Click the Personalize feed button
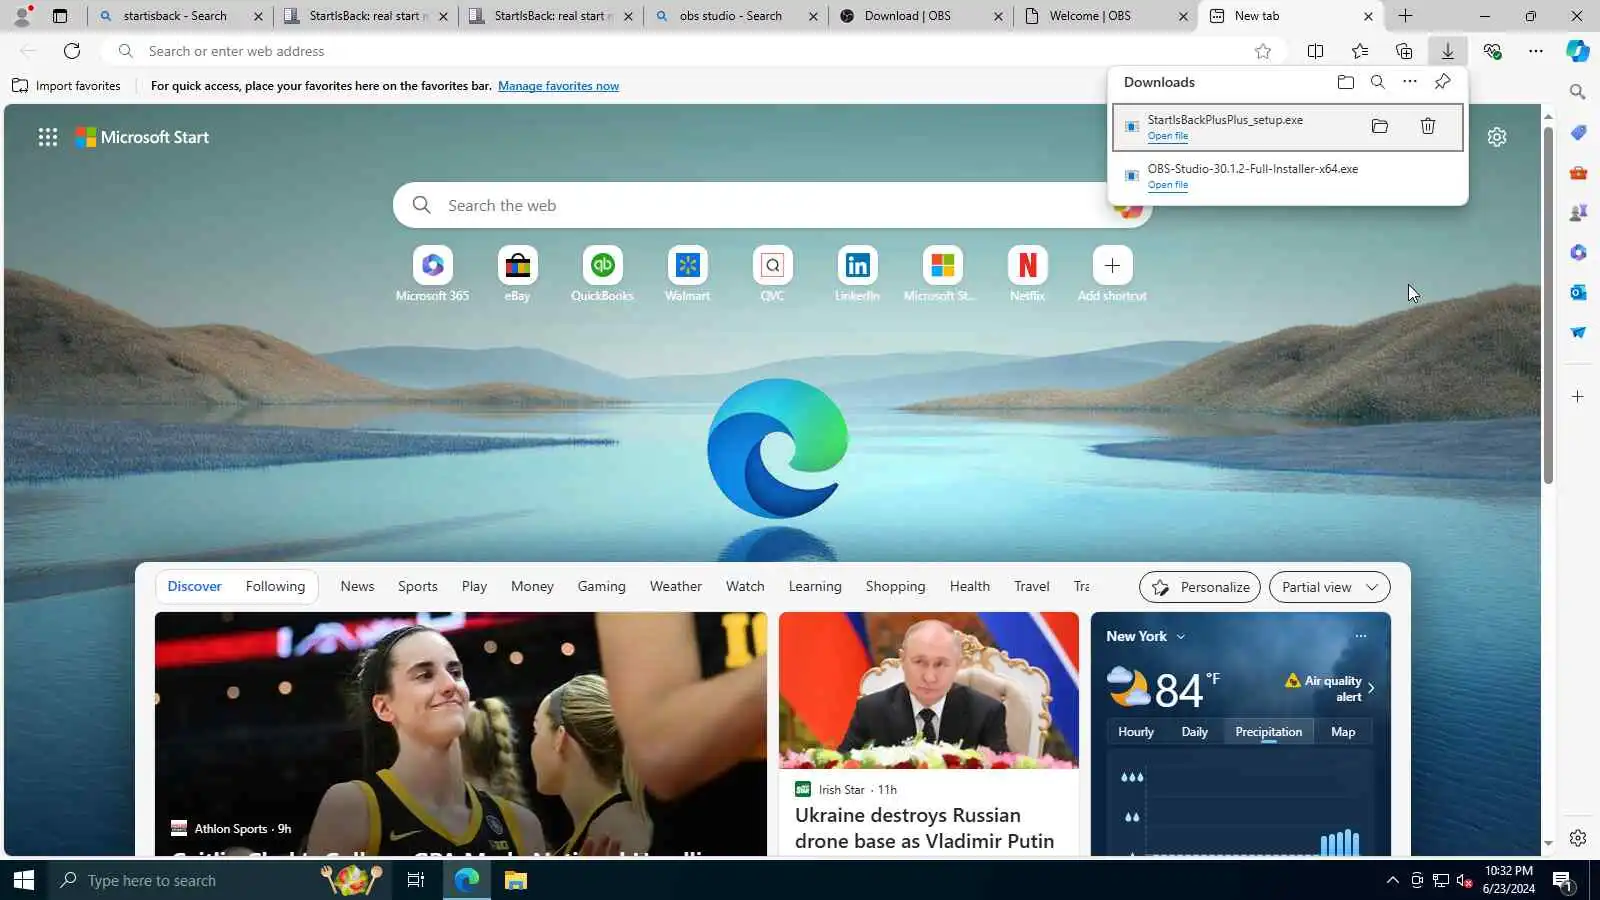 1201,587
